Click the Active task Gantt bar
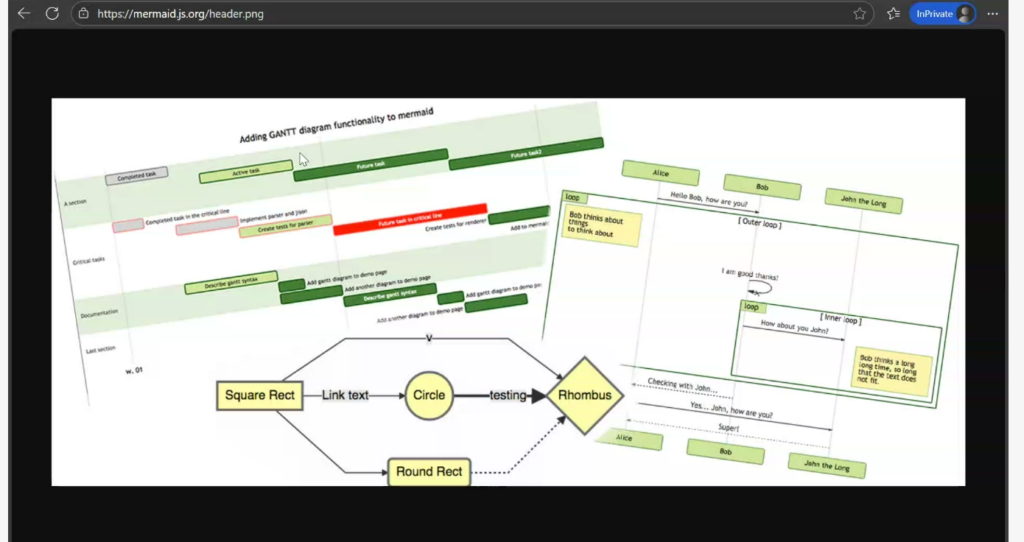Image resolution: width=1024 pixels, height=542 pixels. 245,173
